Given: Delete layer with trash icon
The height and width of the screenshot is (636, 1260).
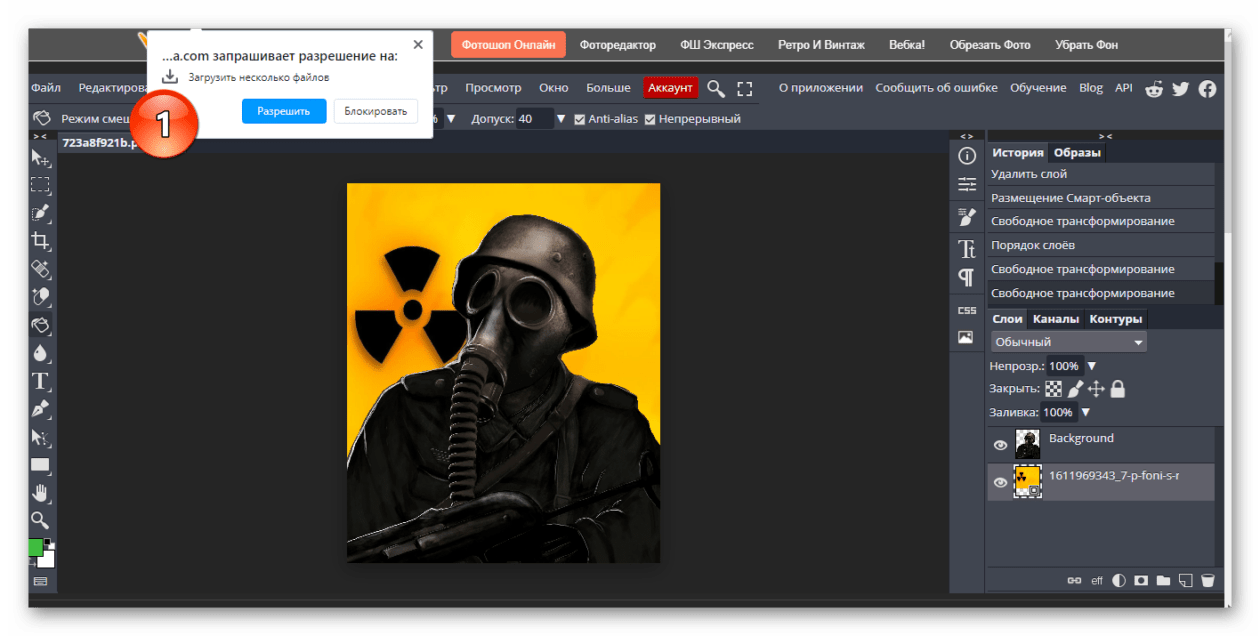Looking at the screenshot, I should click(x=1208, y=580).
